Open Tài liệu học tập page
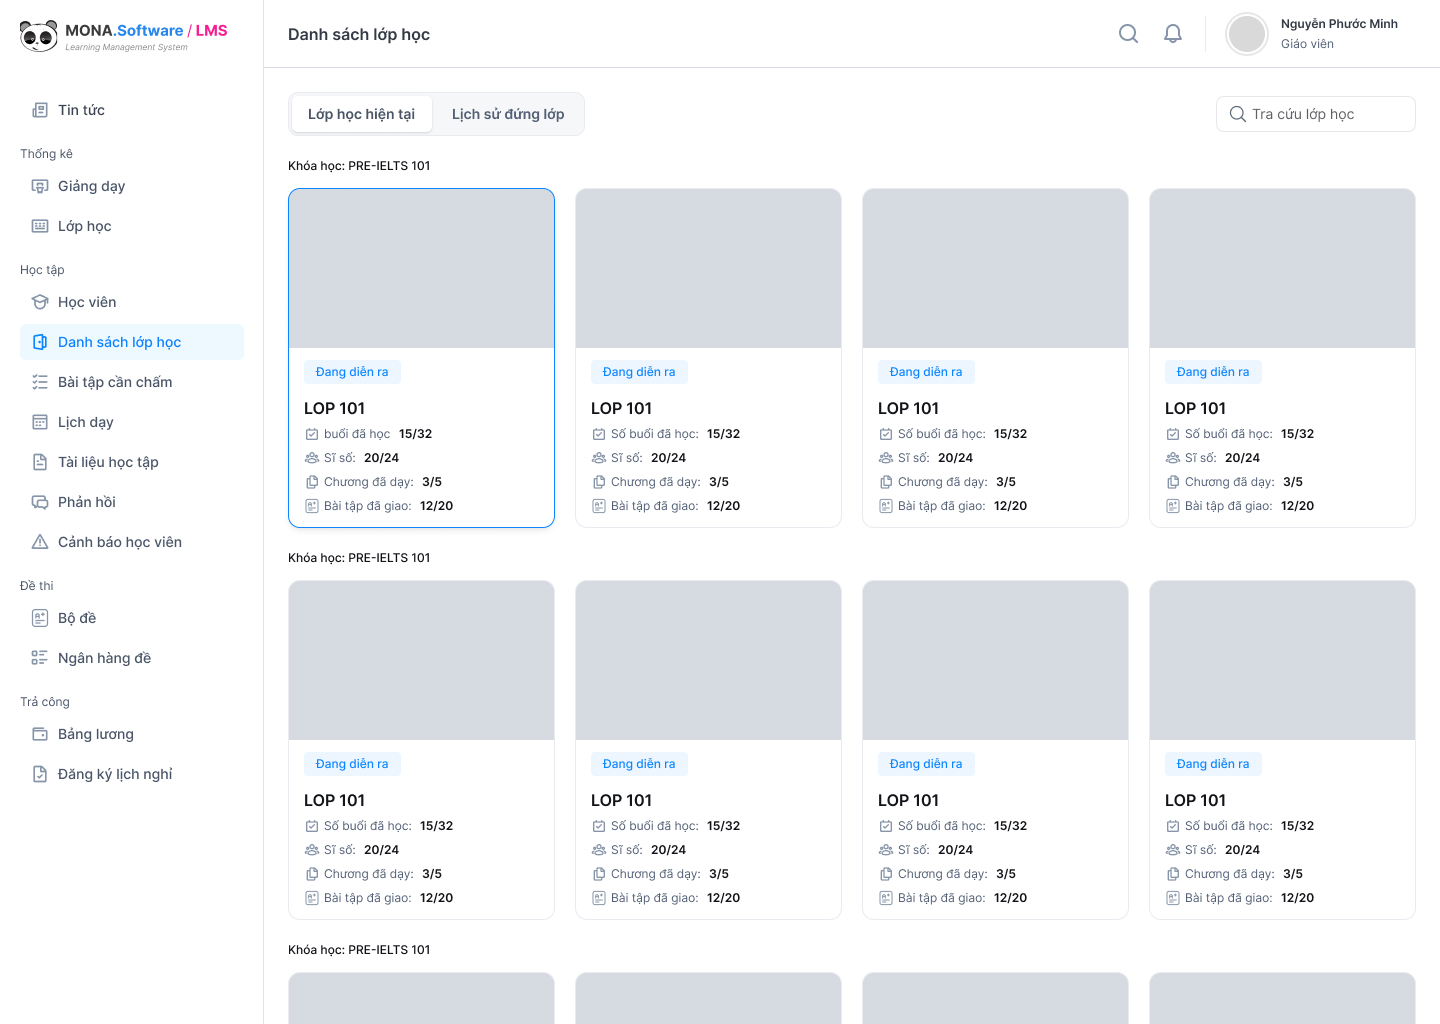 point(108,462)
